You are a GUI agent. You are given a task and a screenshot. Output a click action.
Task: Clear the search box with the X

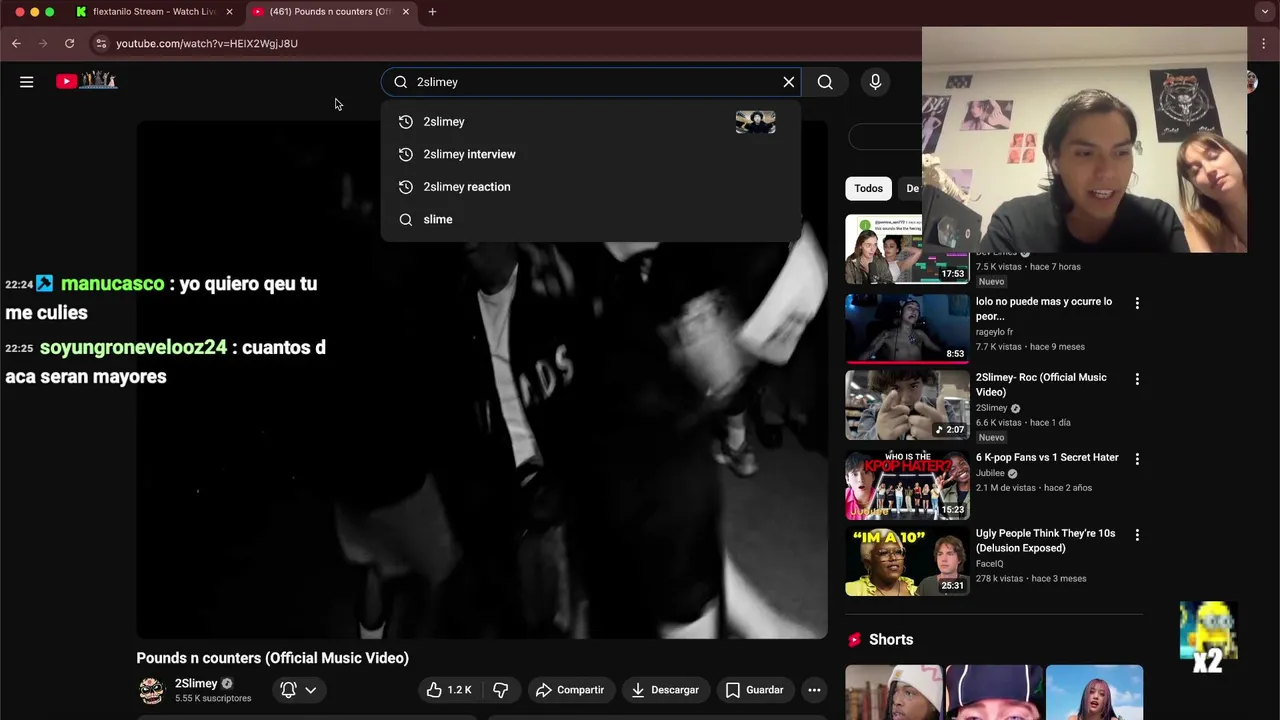(789, 82)
